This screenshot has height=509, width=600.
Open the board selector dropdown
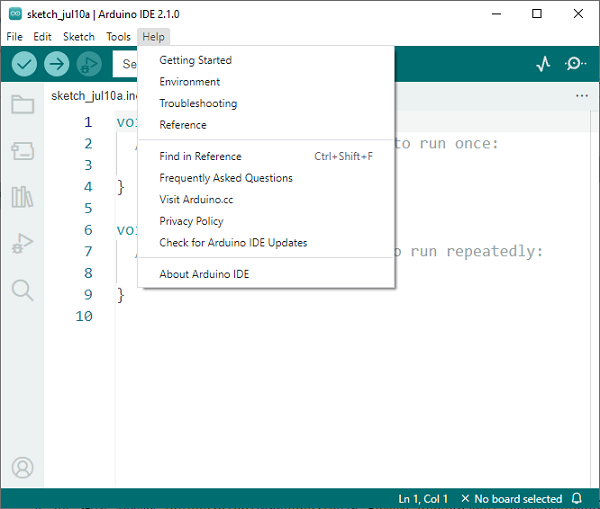[x=126, y=64]
